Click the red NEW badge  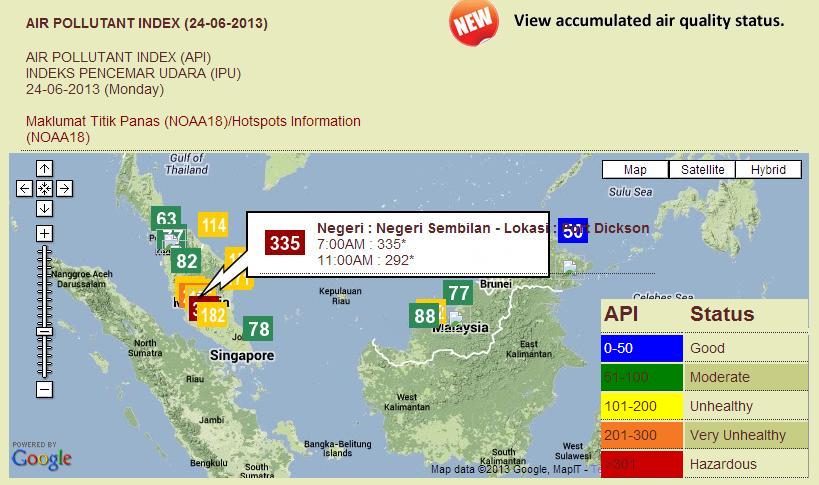[474, 22]
